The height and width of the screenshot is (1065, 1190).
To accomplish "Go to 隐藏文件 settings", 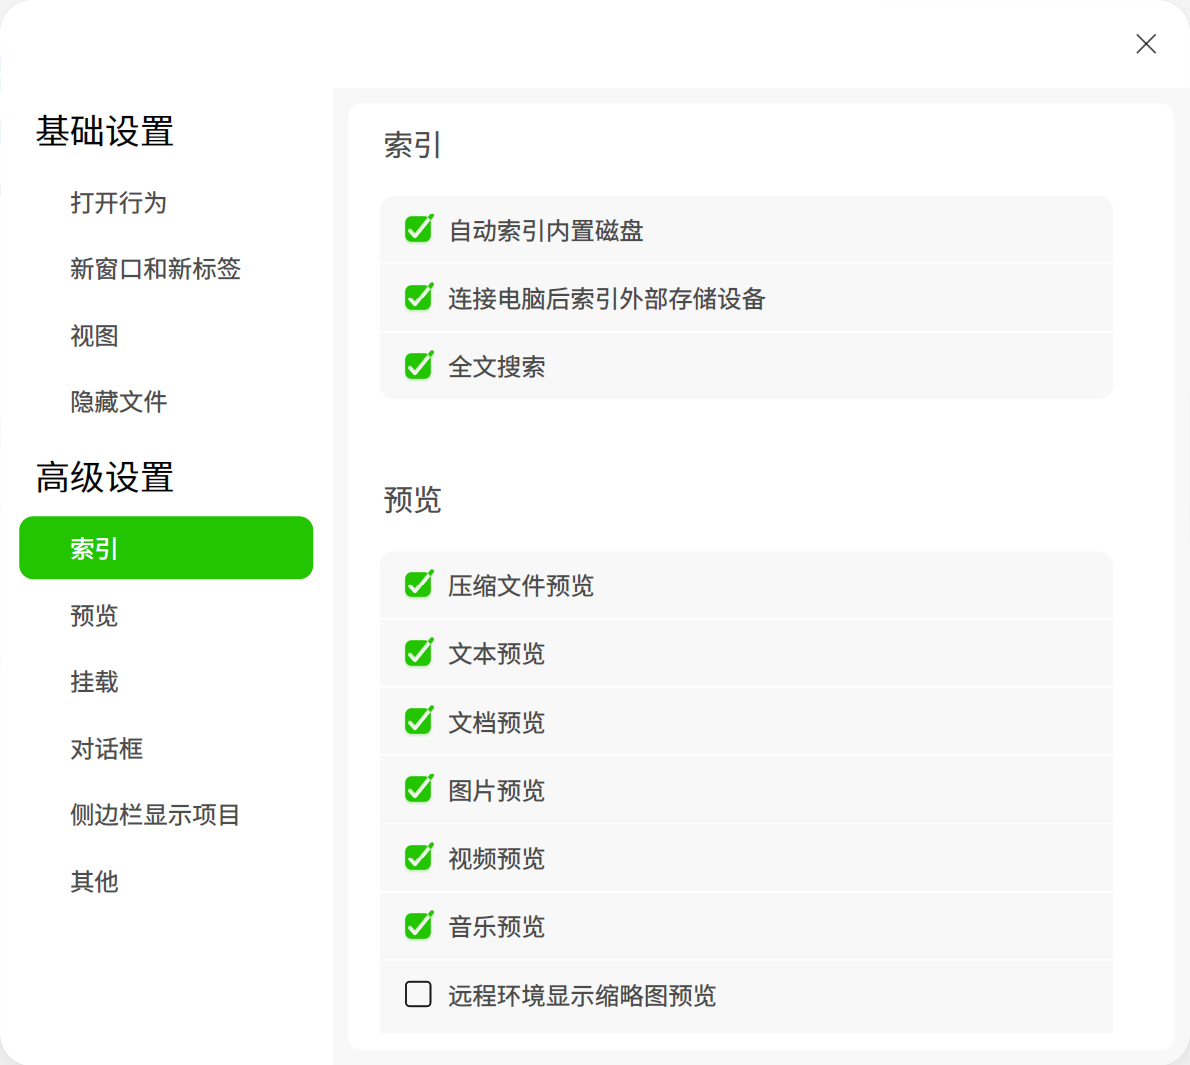I will 119,402.
